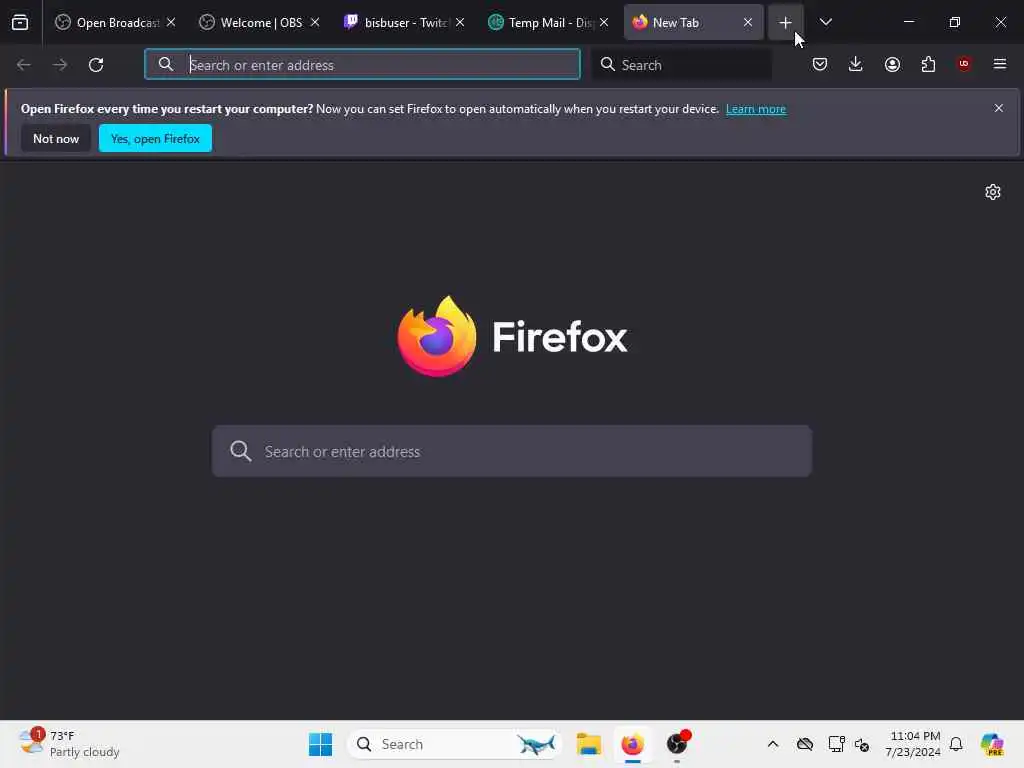Open the Windows Start menu
The image size is (1024, 768).
point(320,744)
